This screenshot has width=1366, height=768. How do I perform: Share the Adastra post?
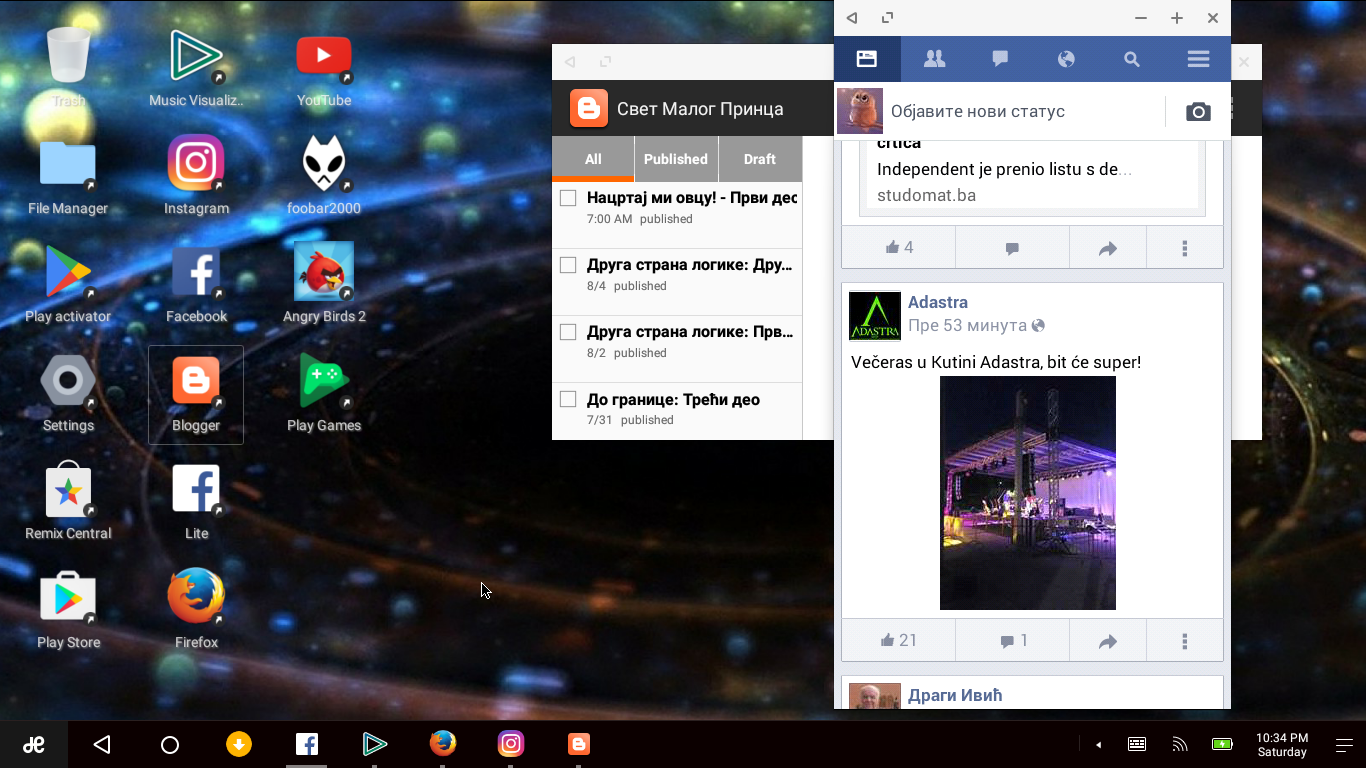pos(1107,640)
